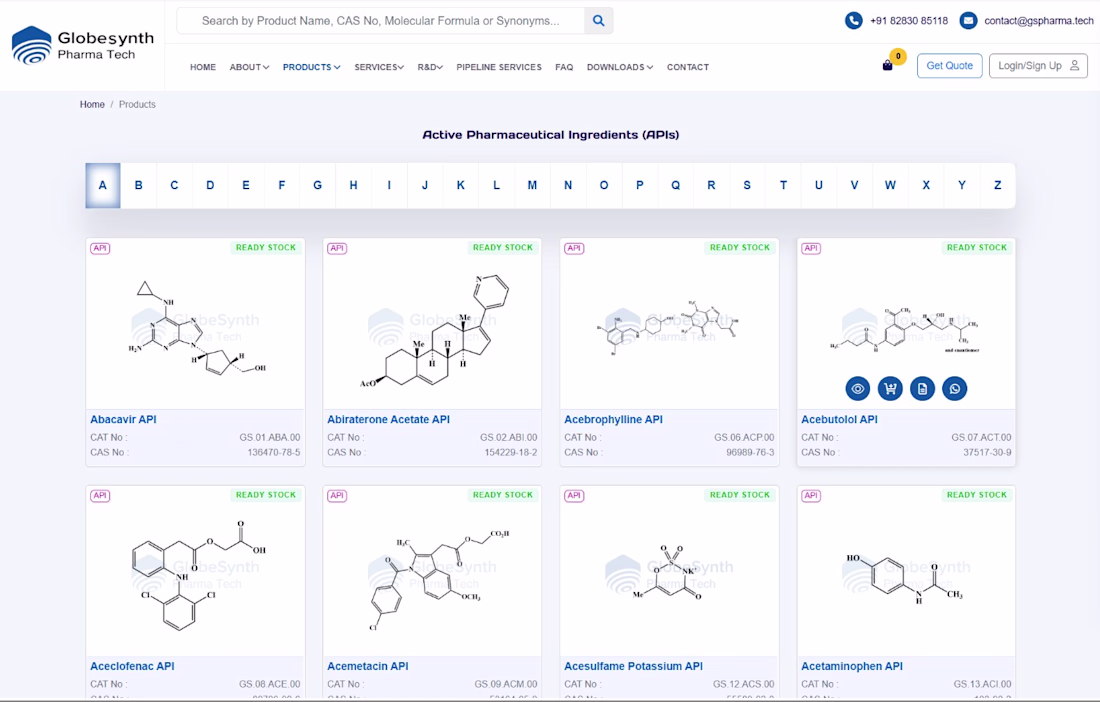This screenshot has height=702, width=1100.
Task: Click CAS number 136470-78-5
Action: [274, 452]
